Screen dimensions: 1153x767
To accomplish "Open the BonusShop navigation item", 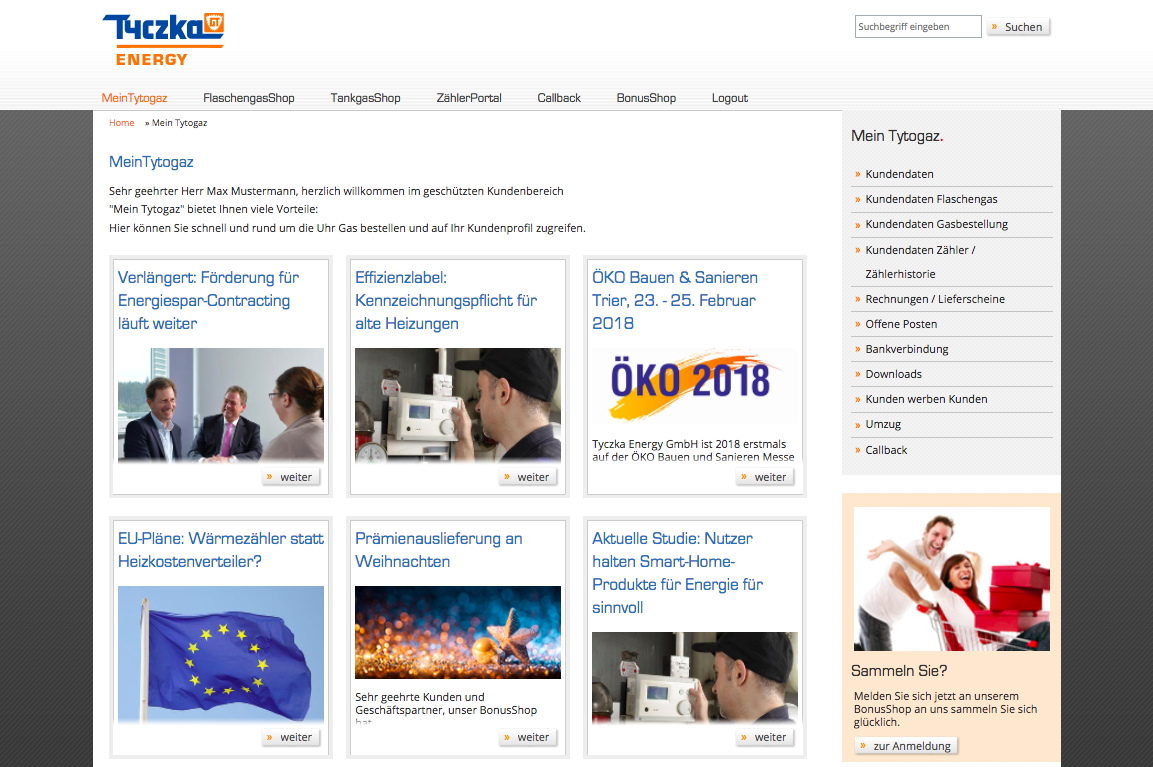I will pos(646,98).
